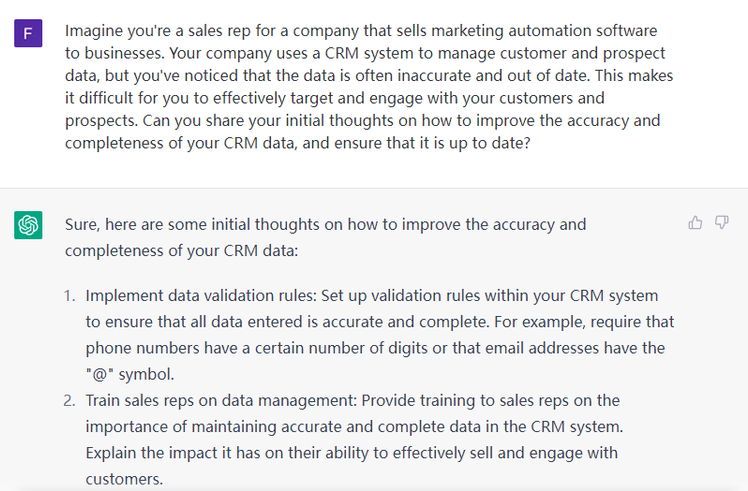Click the purple F user avatar
This screenshot has height=491, width=748.
(28, 37)
